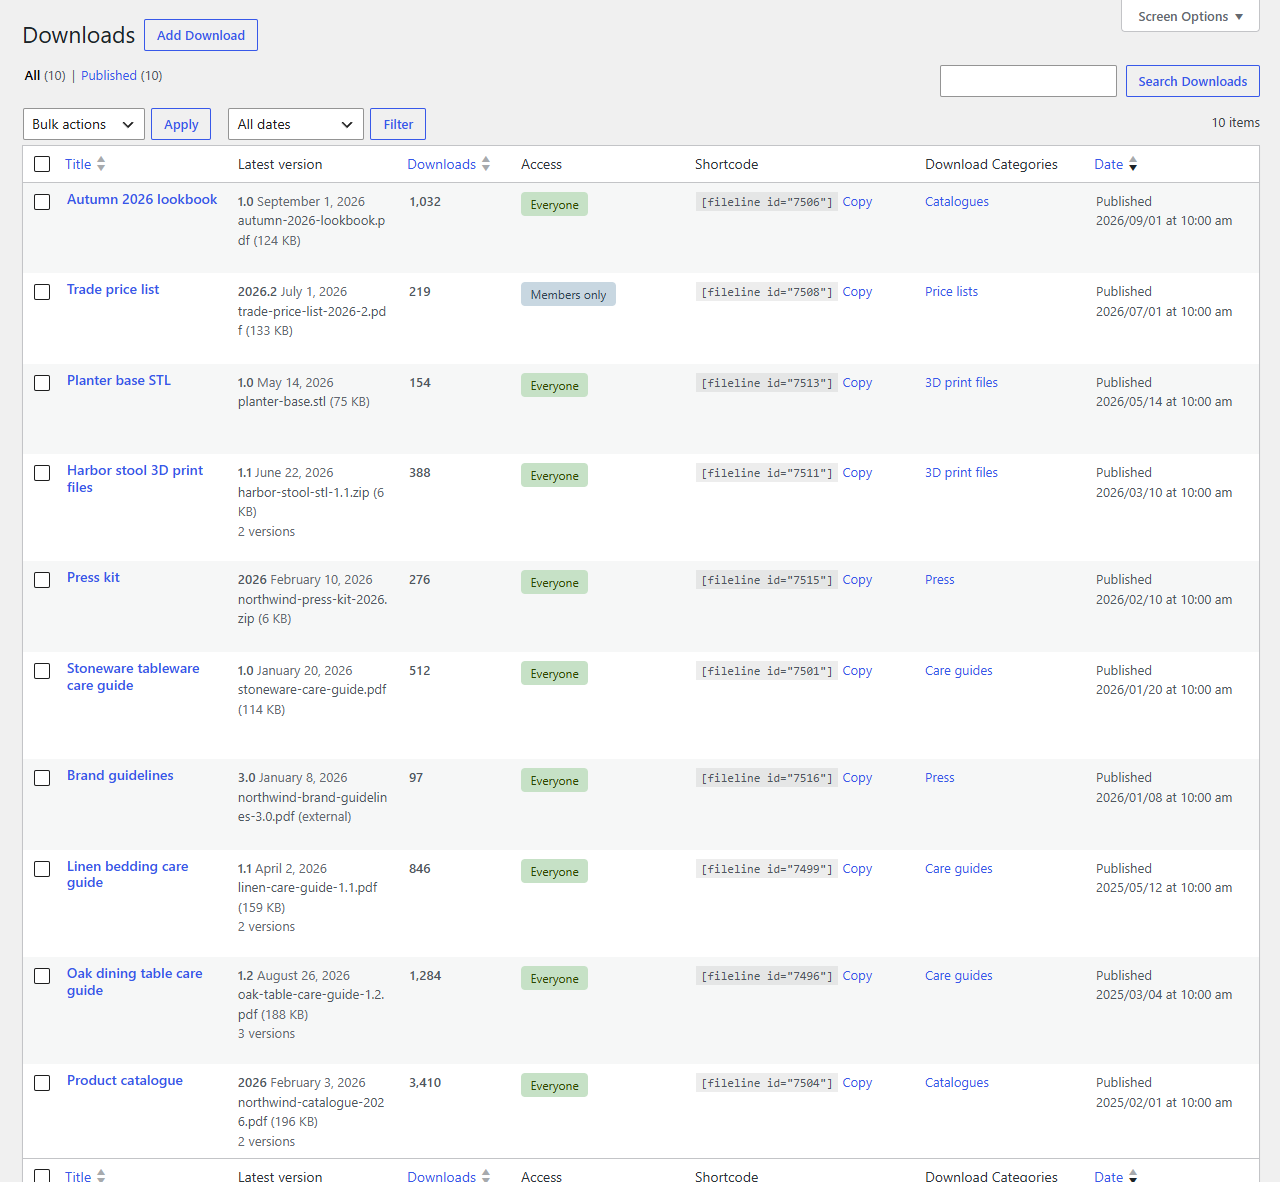Select the Trade price list row checkbox

[x=42, y=292]
